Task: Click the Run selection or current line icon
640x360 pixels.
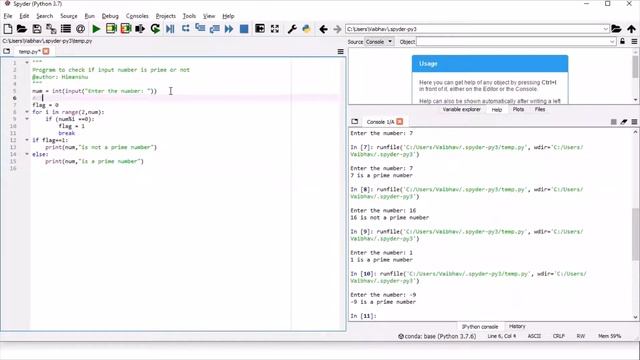Action: click(140, 29)
